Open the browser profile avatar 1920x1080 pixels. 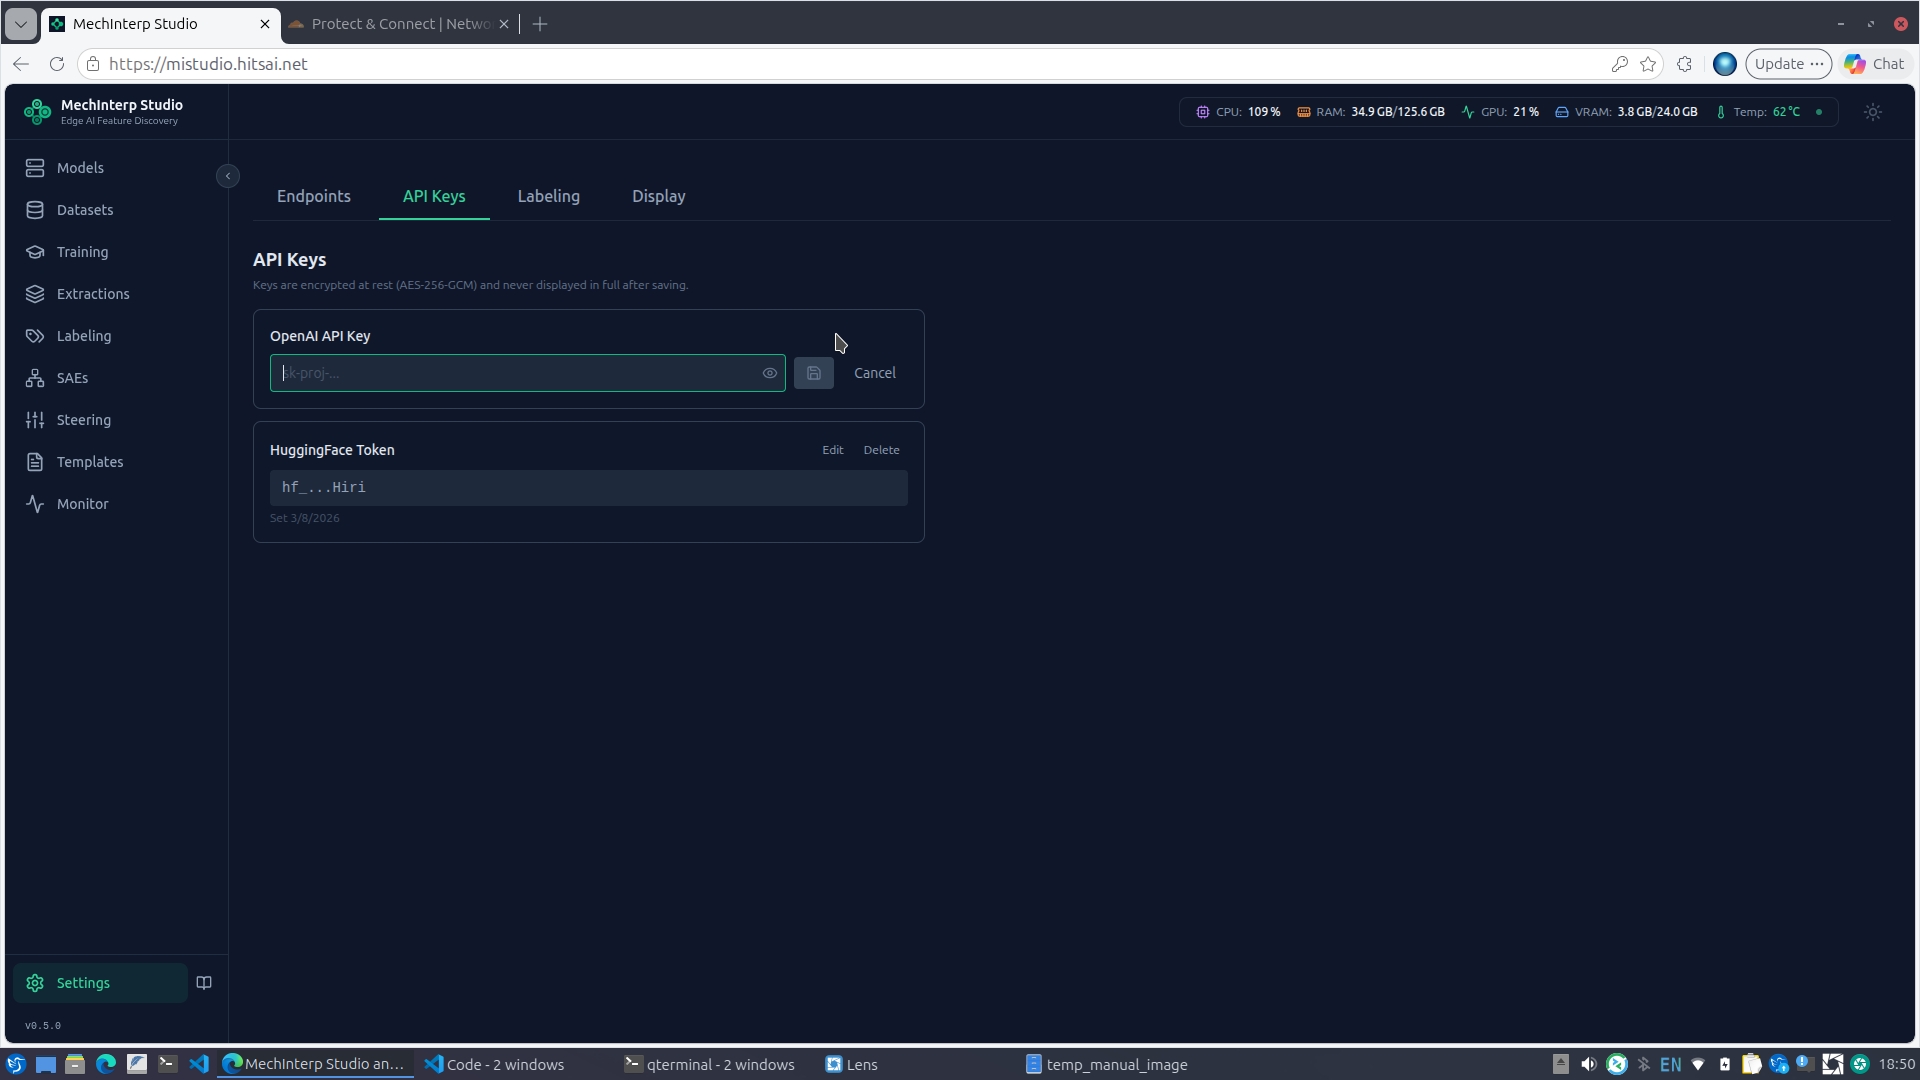pyautogui.click(x=1725, y=64)
